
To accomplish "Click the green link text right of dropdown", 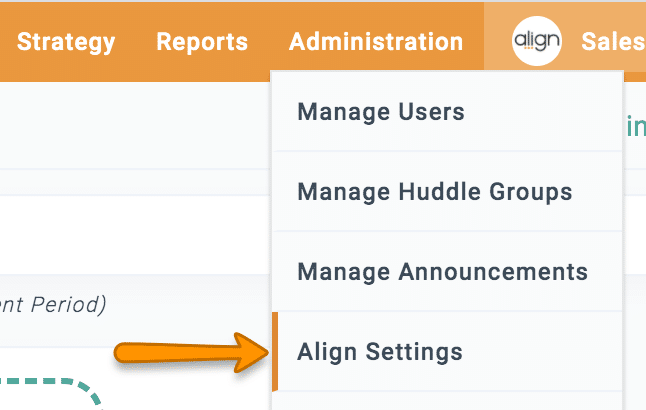I will tap(635, 126).
